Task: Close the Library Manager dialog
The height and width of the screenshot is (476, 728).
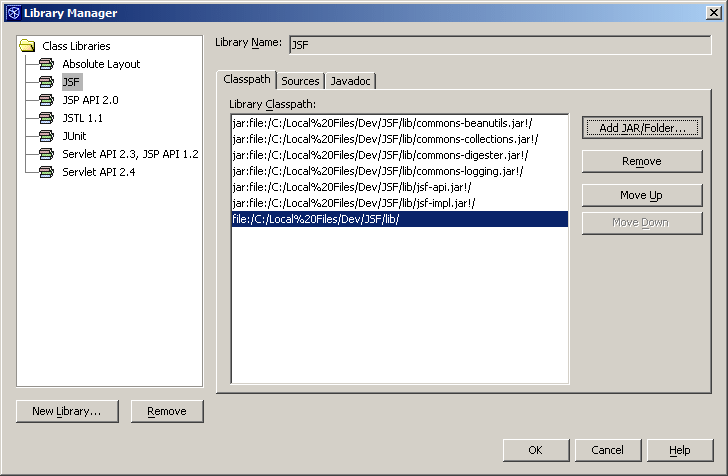Action: coord(713,13)
